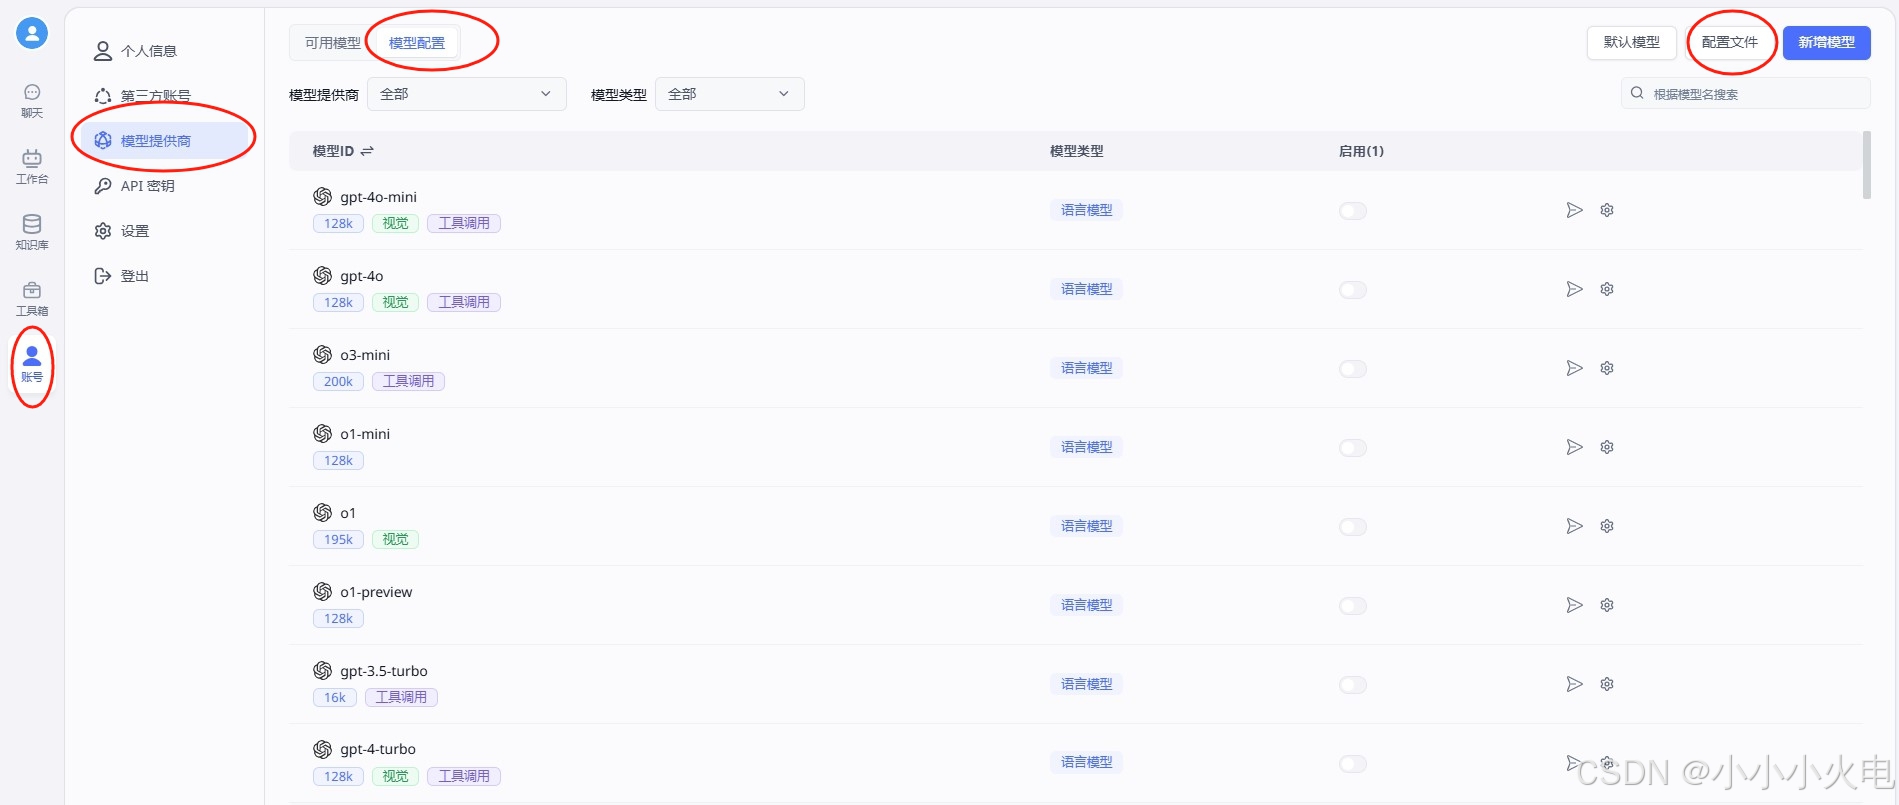The image size is (1899, 805).
Task: Open settings gear for o1-preview model
Action: coord(1607,605)
